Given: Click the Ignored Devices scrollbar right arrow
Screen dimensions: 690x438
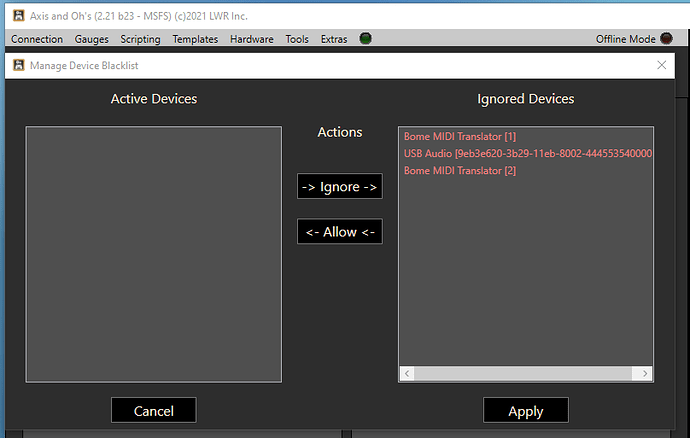Looking at the screenshot, I should pos(646,373).
